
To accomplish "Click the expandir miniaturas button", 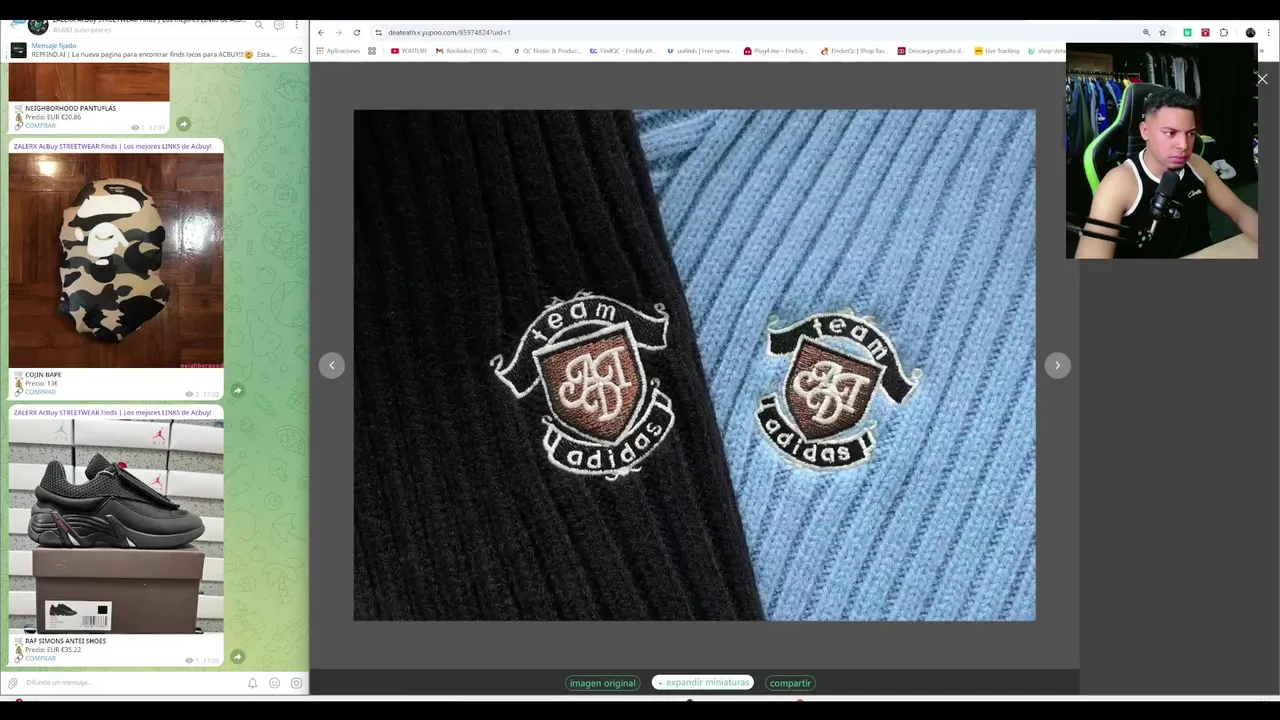I will [x=703, y=682].
